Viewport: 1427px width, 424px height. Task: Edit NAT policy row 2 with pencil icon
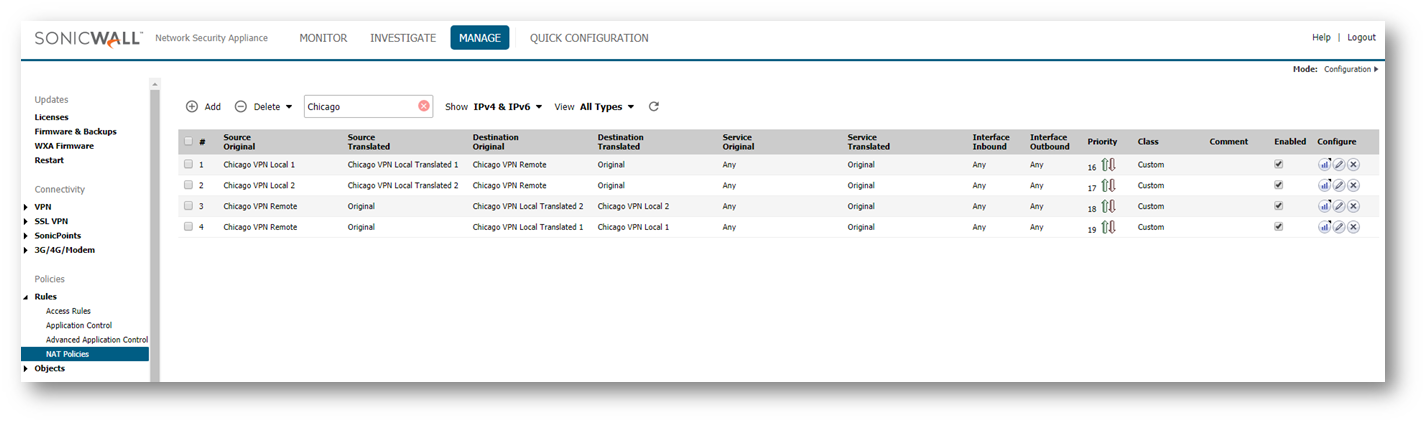tap(1339, 185)
